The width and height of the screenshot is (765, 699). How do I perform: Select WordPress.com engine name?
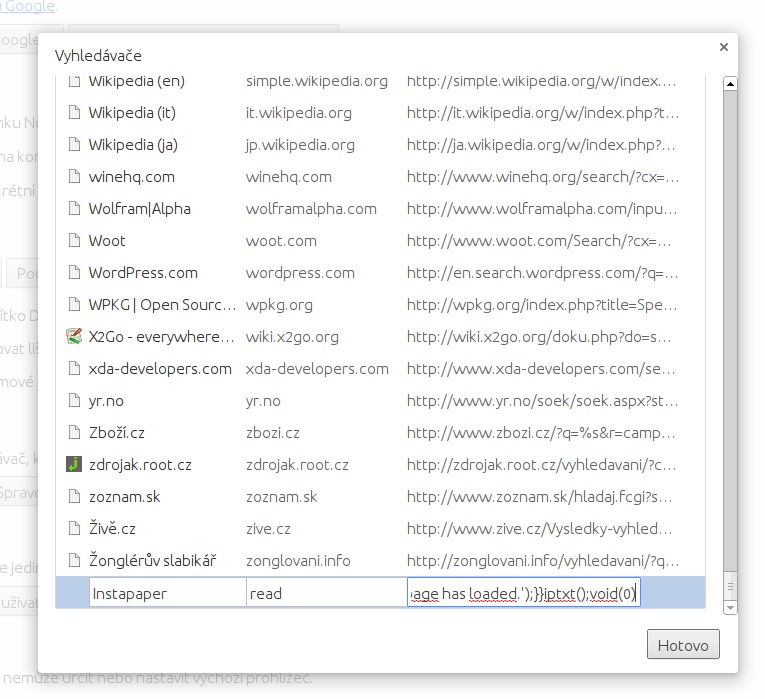(x=143, y=273)
